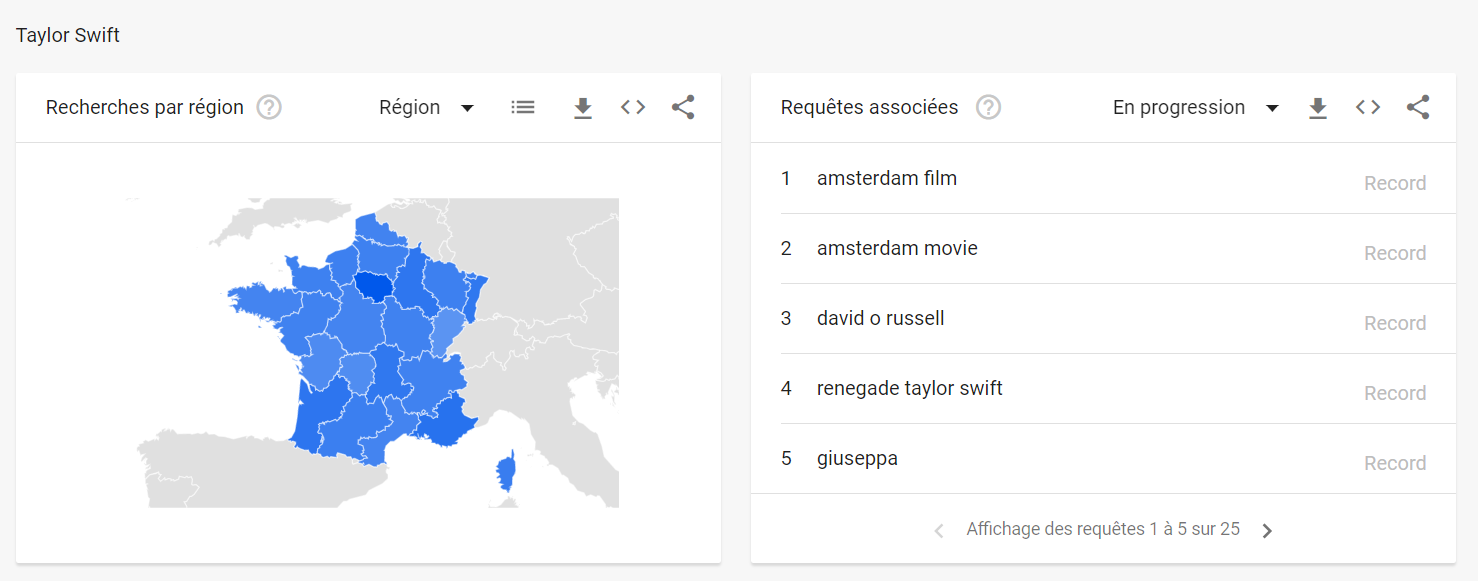
Task: Open the help tooltip for Requêtes associées
Action: [x=988, y=107]
